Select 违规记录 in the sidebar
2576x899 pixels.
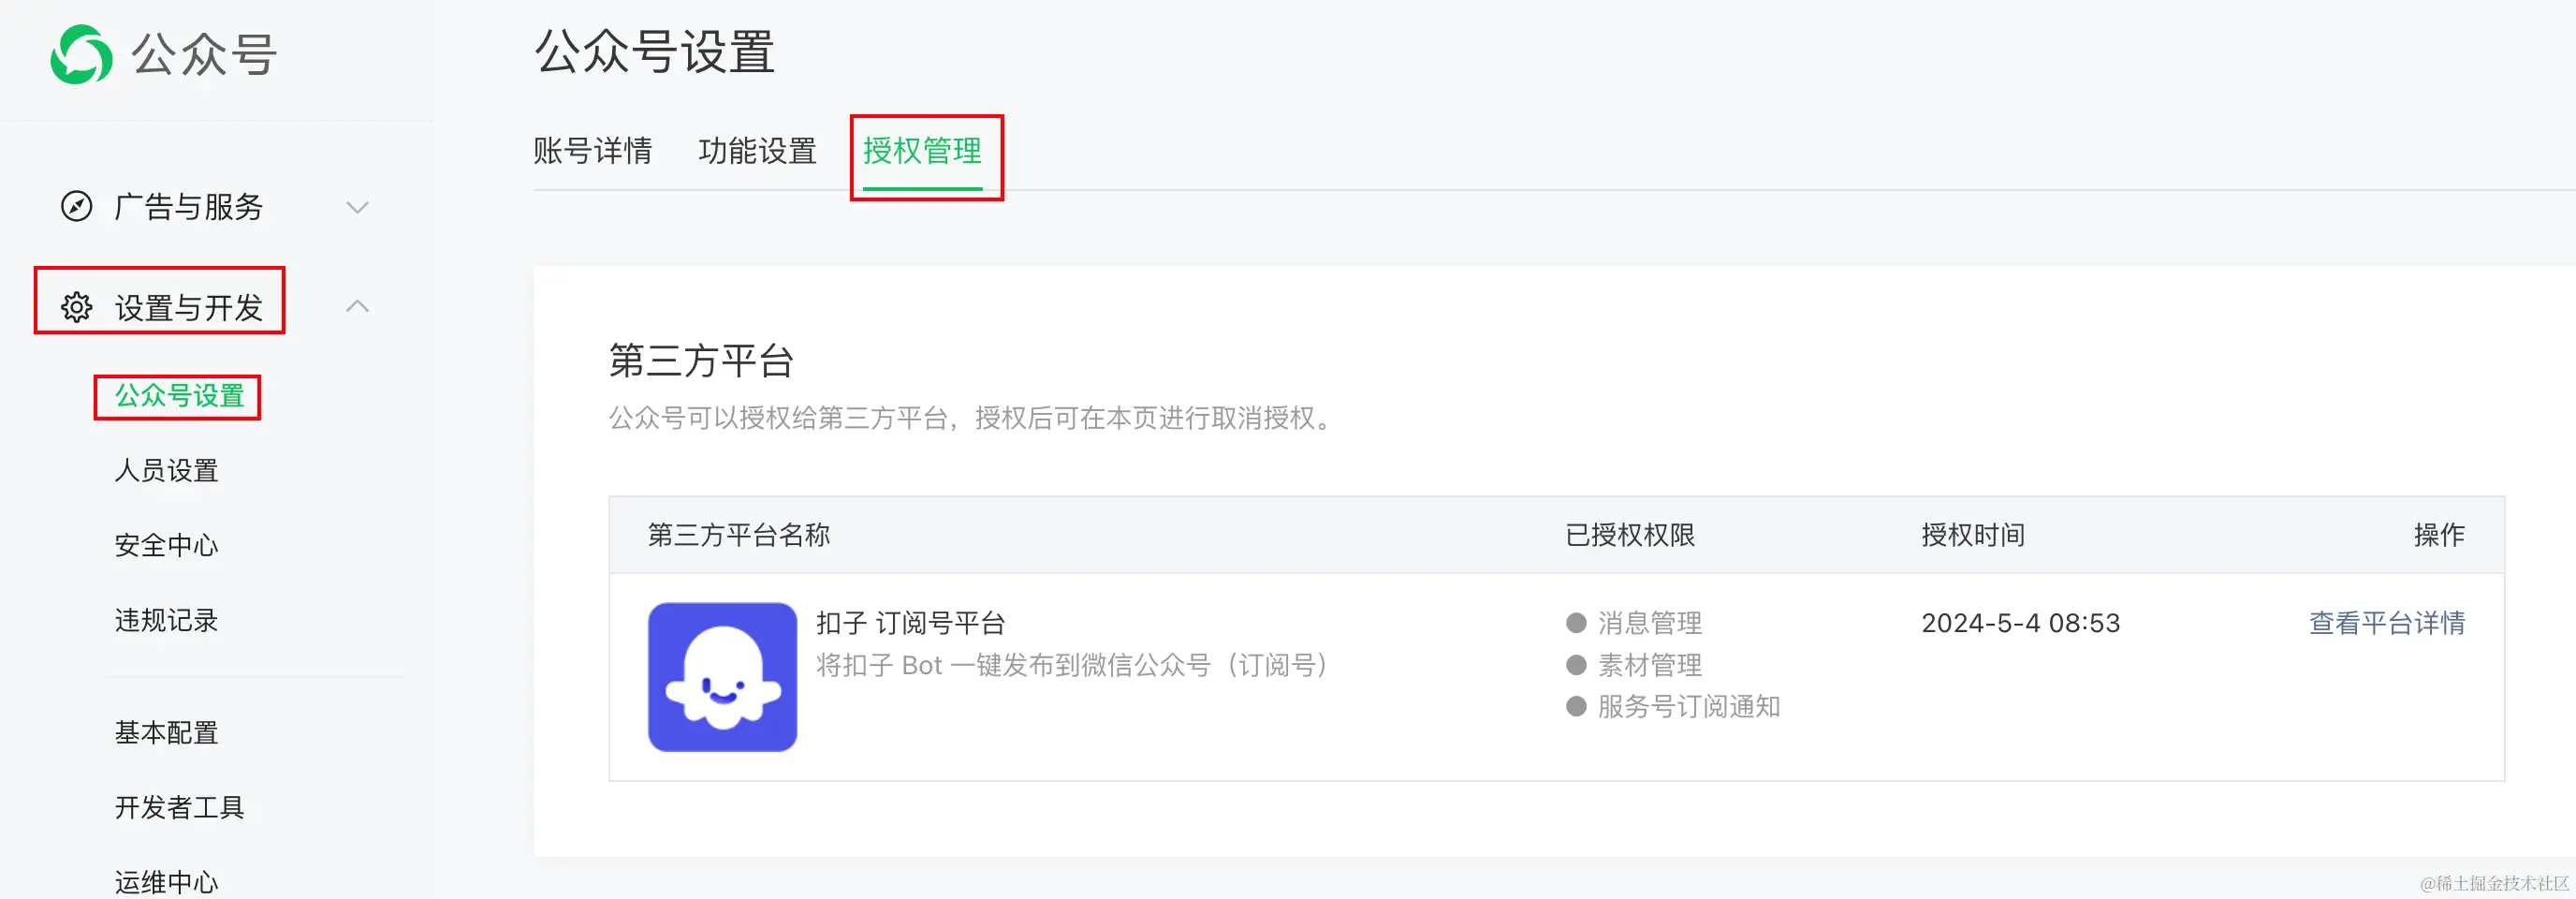[x=166, y=620]
